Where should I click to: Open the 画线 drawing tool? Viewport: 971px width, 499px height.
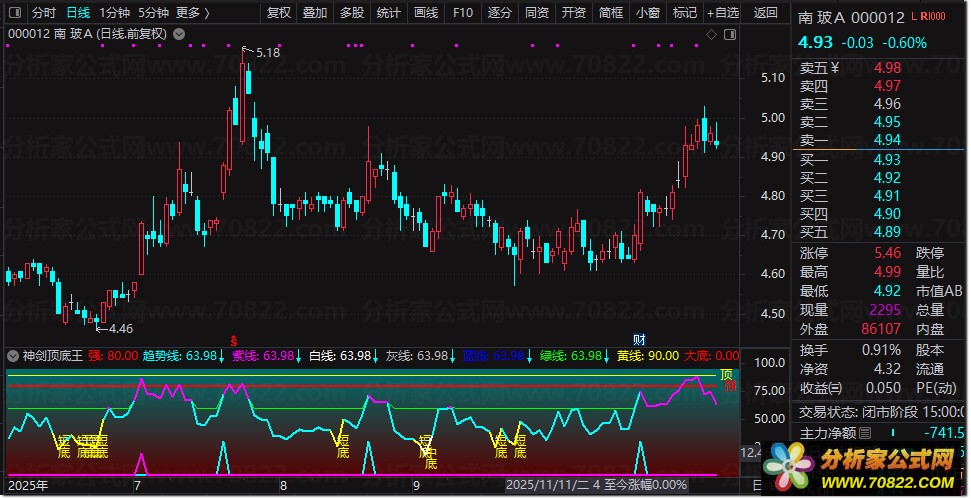point(425,12)
